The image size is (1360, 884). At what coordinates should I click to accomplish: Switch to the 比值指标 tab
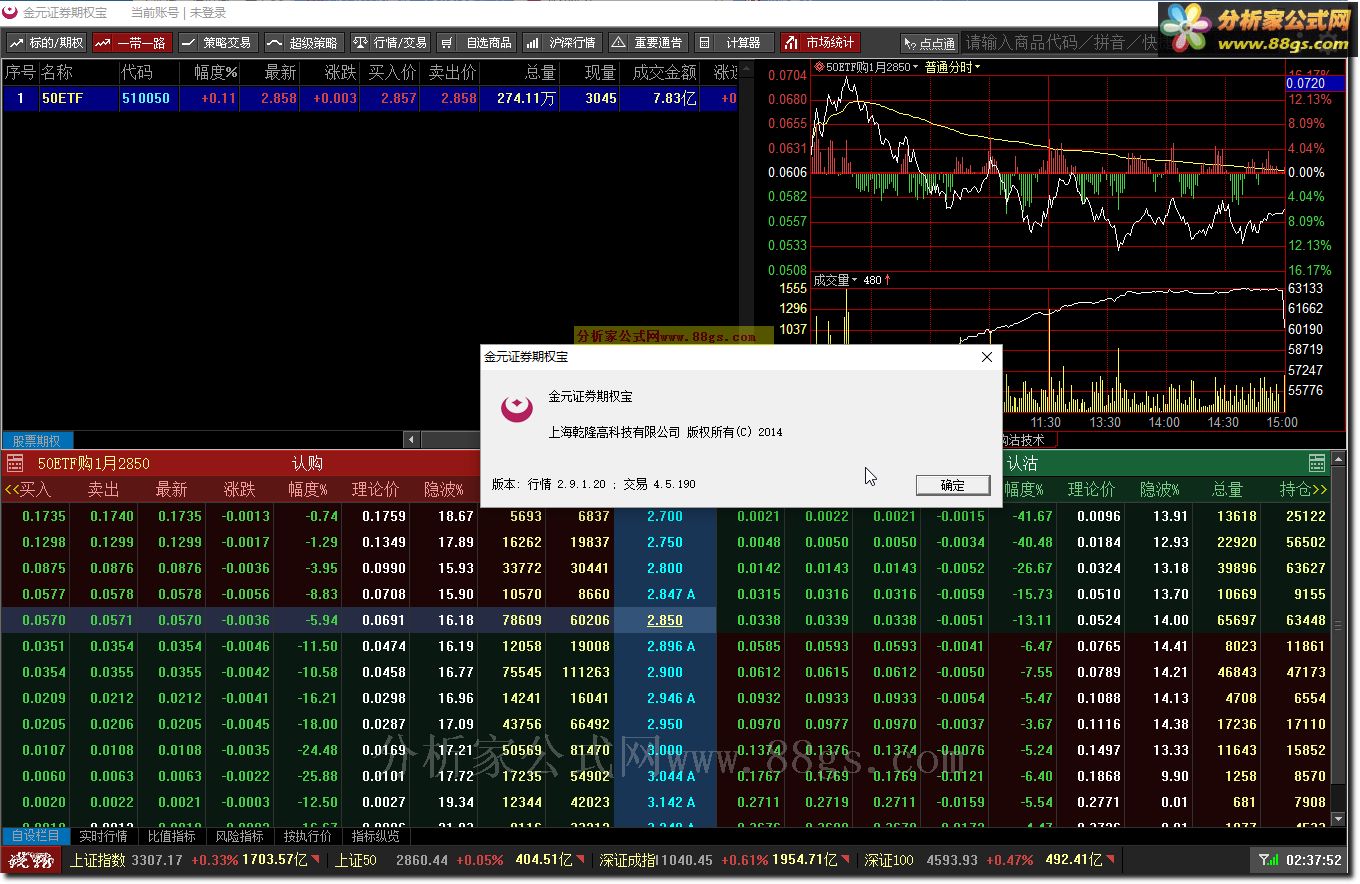171,836
